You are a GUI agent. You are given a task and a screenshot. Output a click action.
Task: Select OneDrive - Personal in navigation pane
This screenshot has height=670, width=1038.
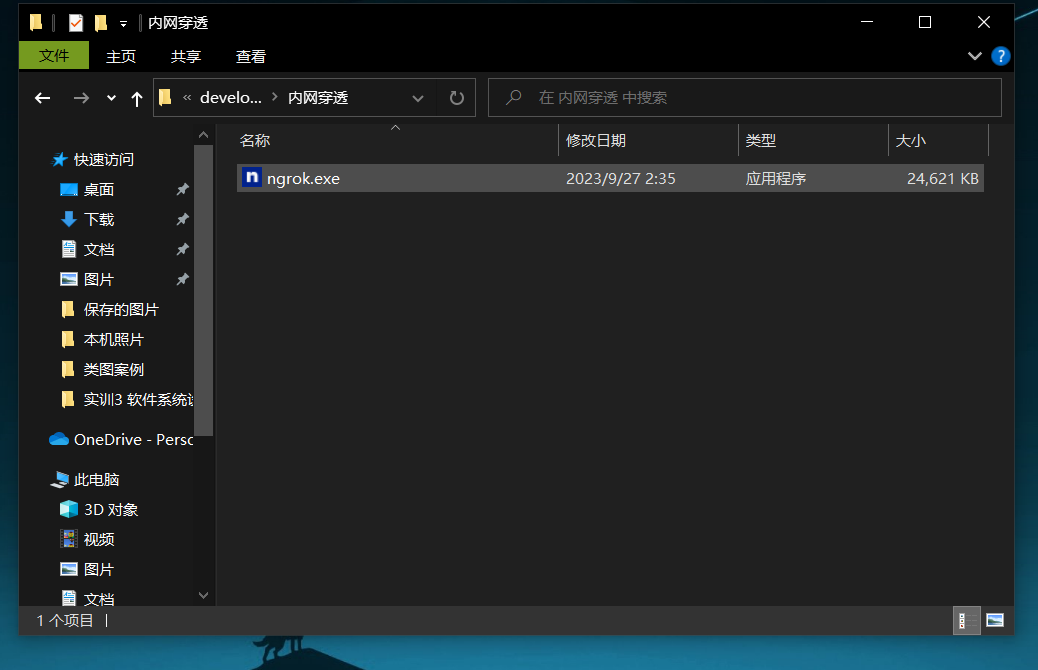134,440
